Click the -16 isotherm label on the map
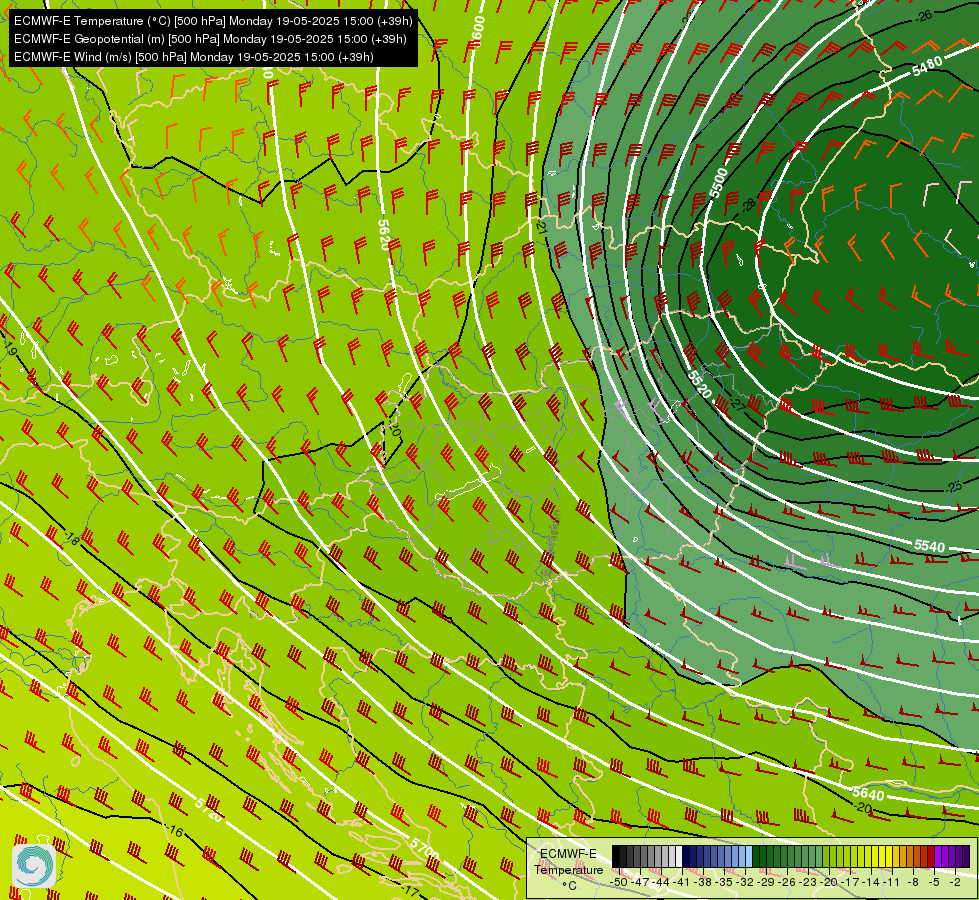 pyautogui.click(x=176, y=831)
